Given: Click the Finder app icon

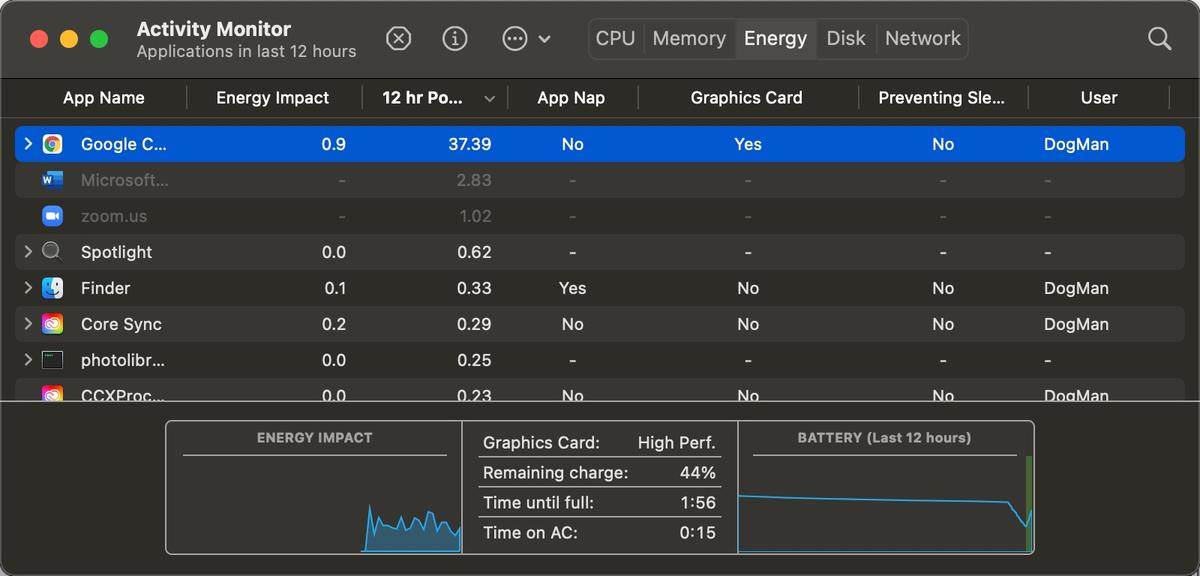Looking at the screenshot, I should point(53,288).
